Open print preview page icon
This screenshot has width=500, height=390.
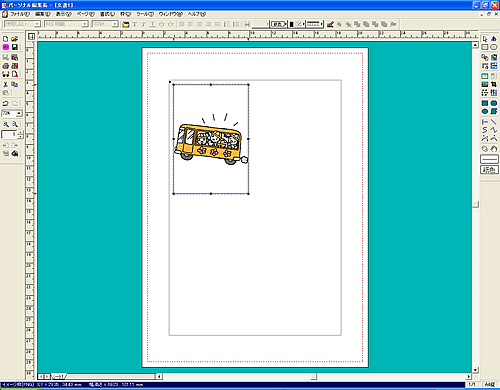click(14, 74)
